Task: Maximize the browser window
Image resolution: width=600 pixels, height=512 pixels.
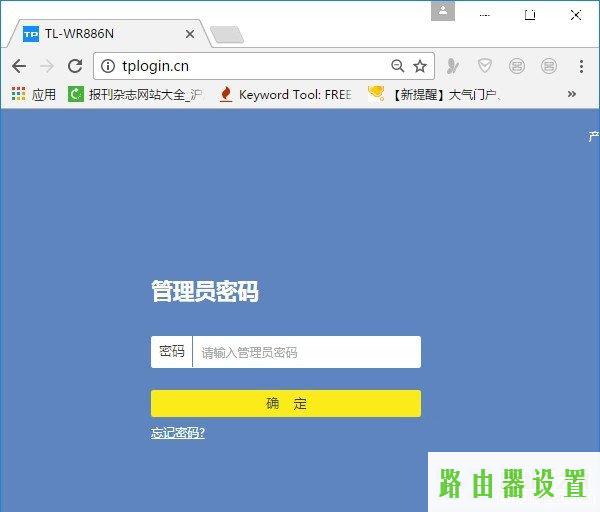Action: click(530, 15)
